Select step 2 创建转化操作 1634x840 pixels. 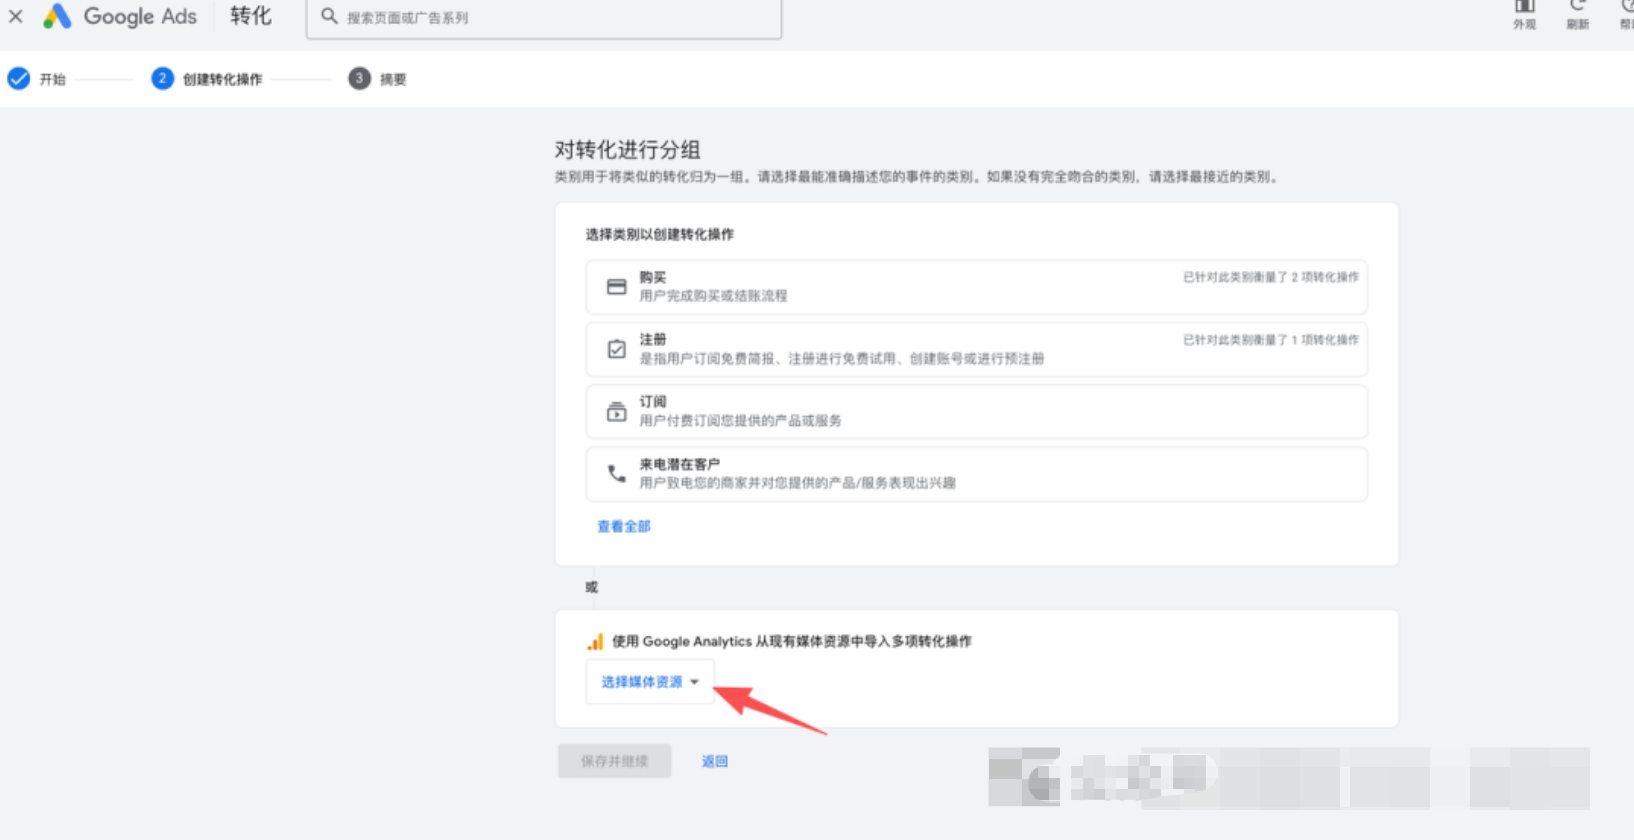[207, 79]
